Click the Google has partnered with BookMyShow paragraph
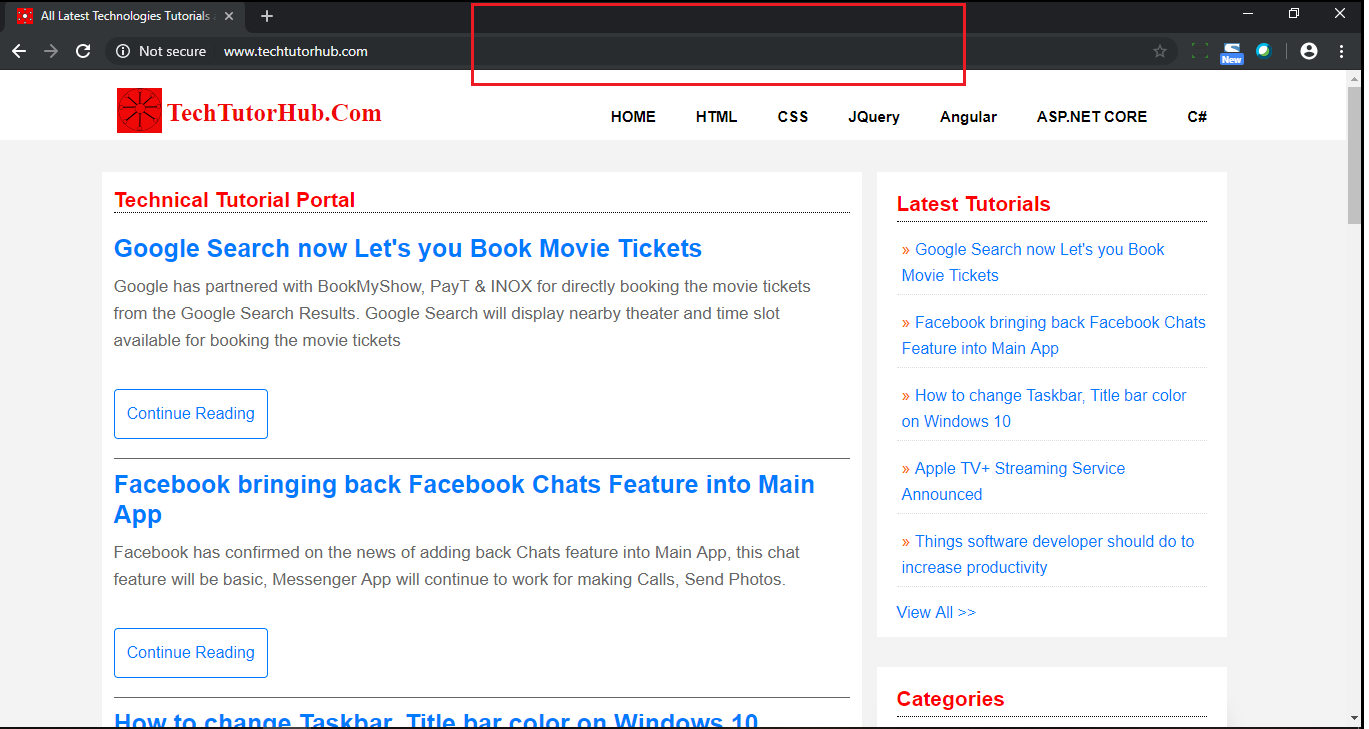Screen dimensions: 1369x729 [463, 313]
